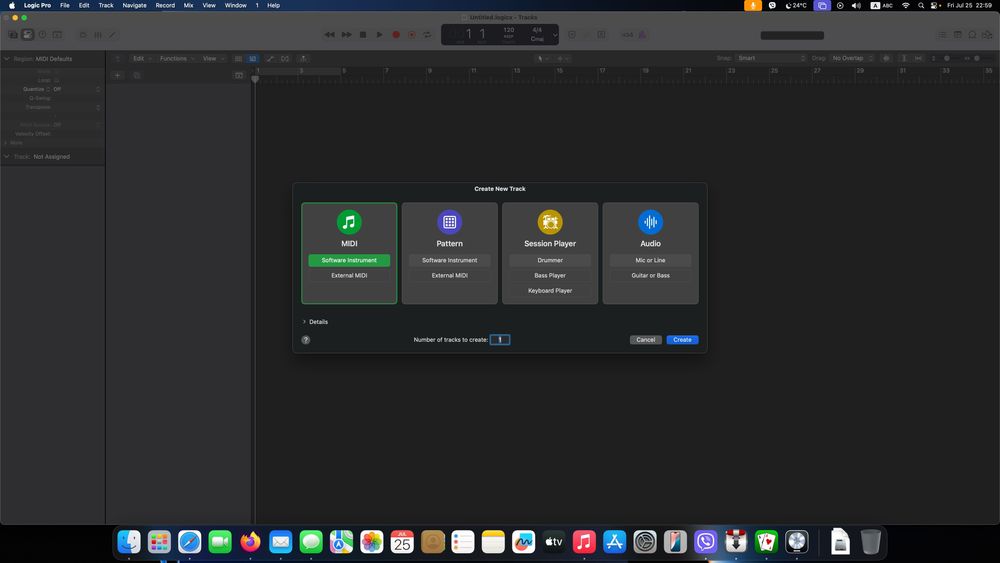The height and width of the screenshot is (563, 1000).
Task: Open the LCD display mode dropdown arrow
Action: click(554, 34)
